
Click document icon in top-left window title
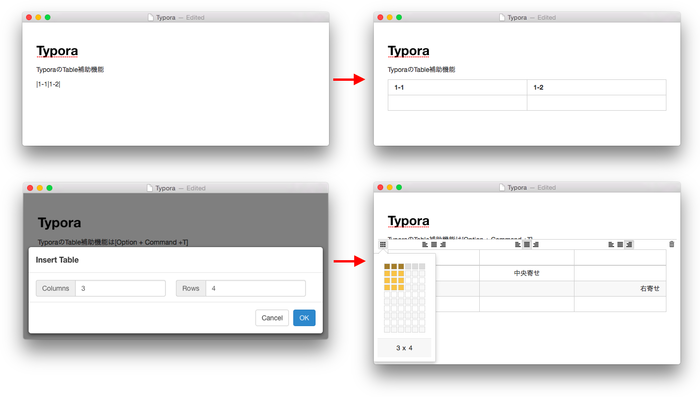150,17
